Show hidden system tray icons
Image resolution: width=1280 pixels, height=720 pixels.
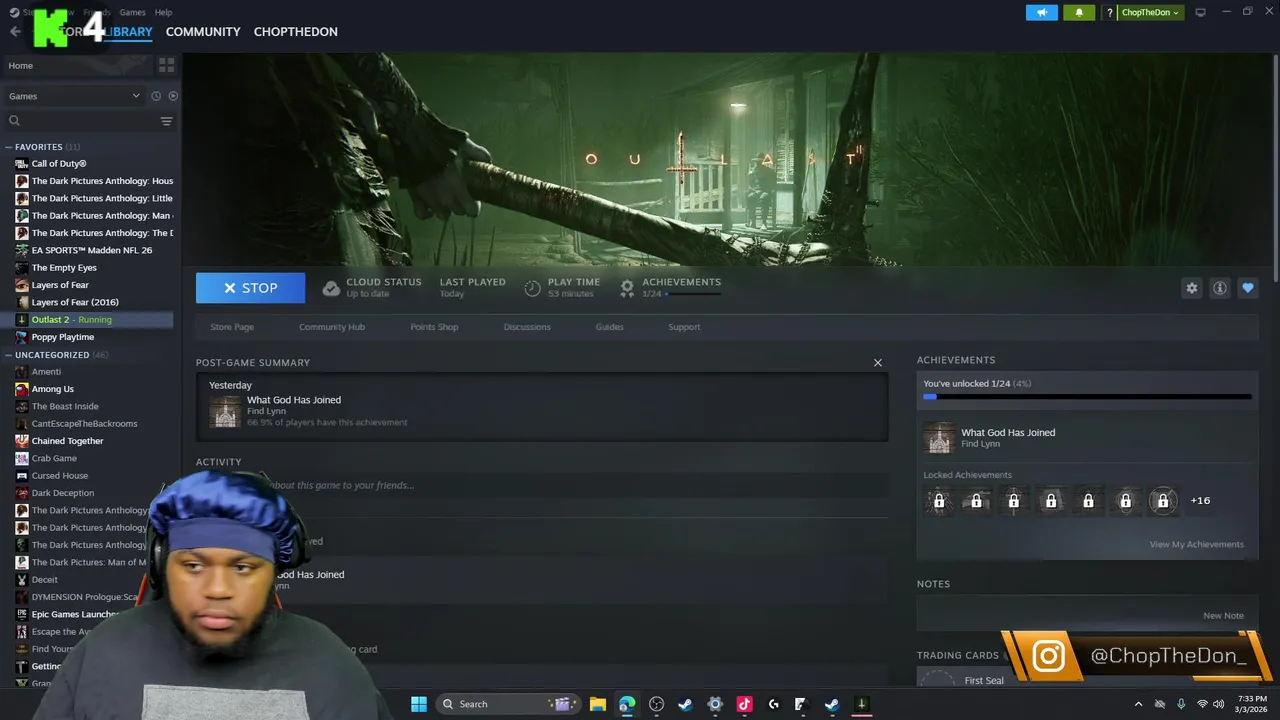[x=1138, y=704]
